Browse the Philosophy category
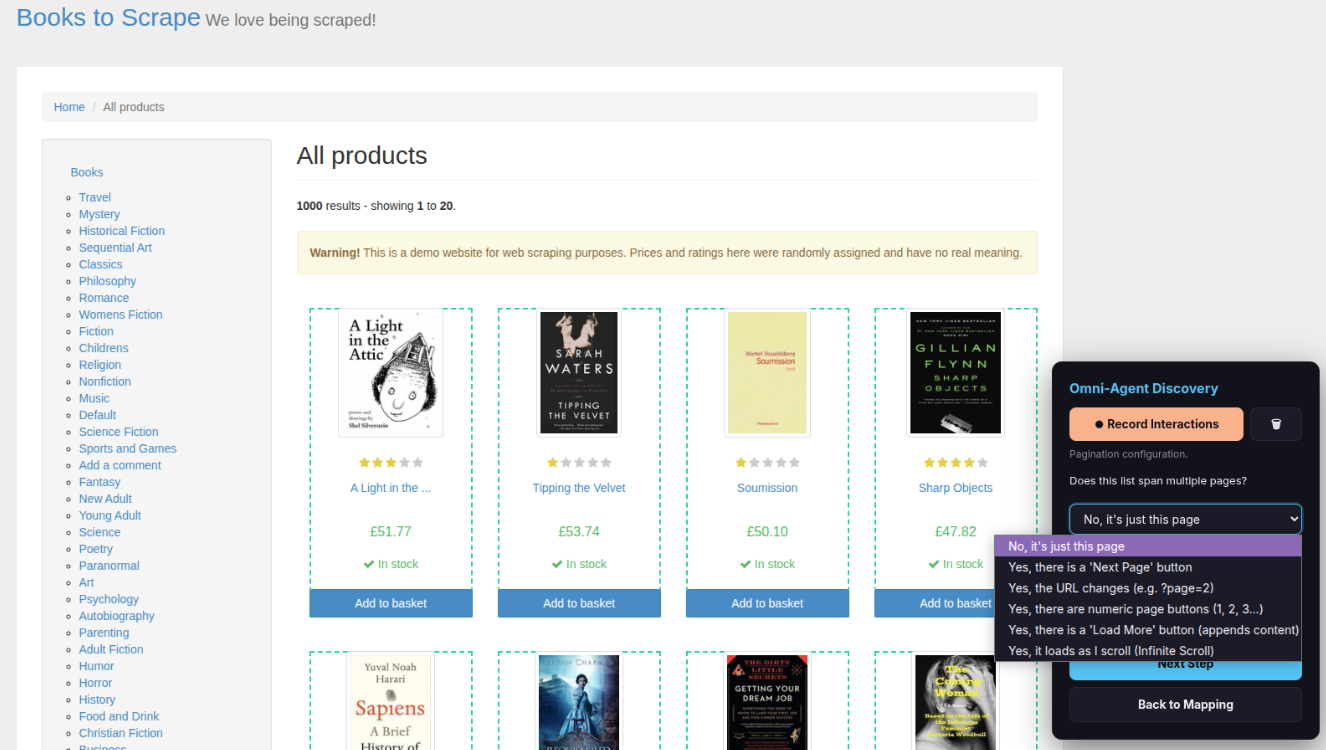This screenshot has width=1326, height=750. pyautogui.click(x=108, y=281)
